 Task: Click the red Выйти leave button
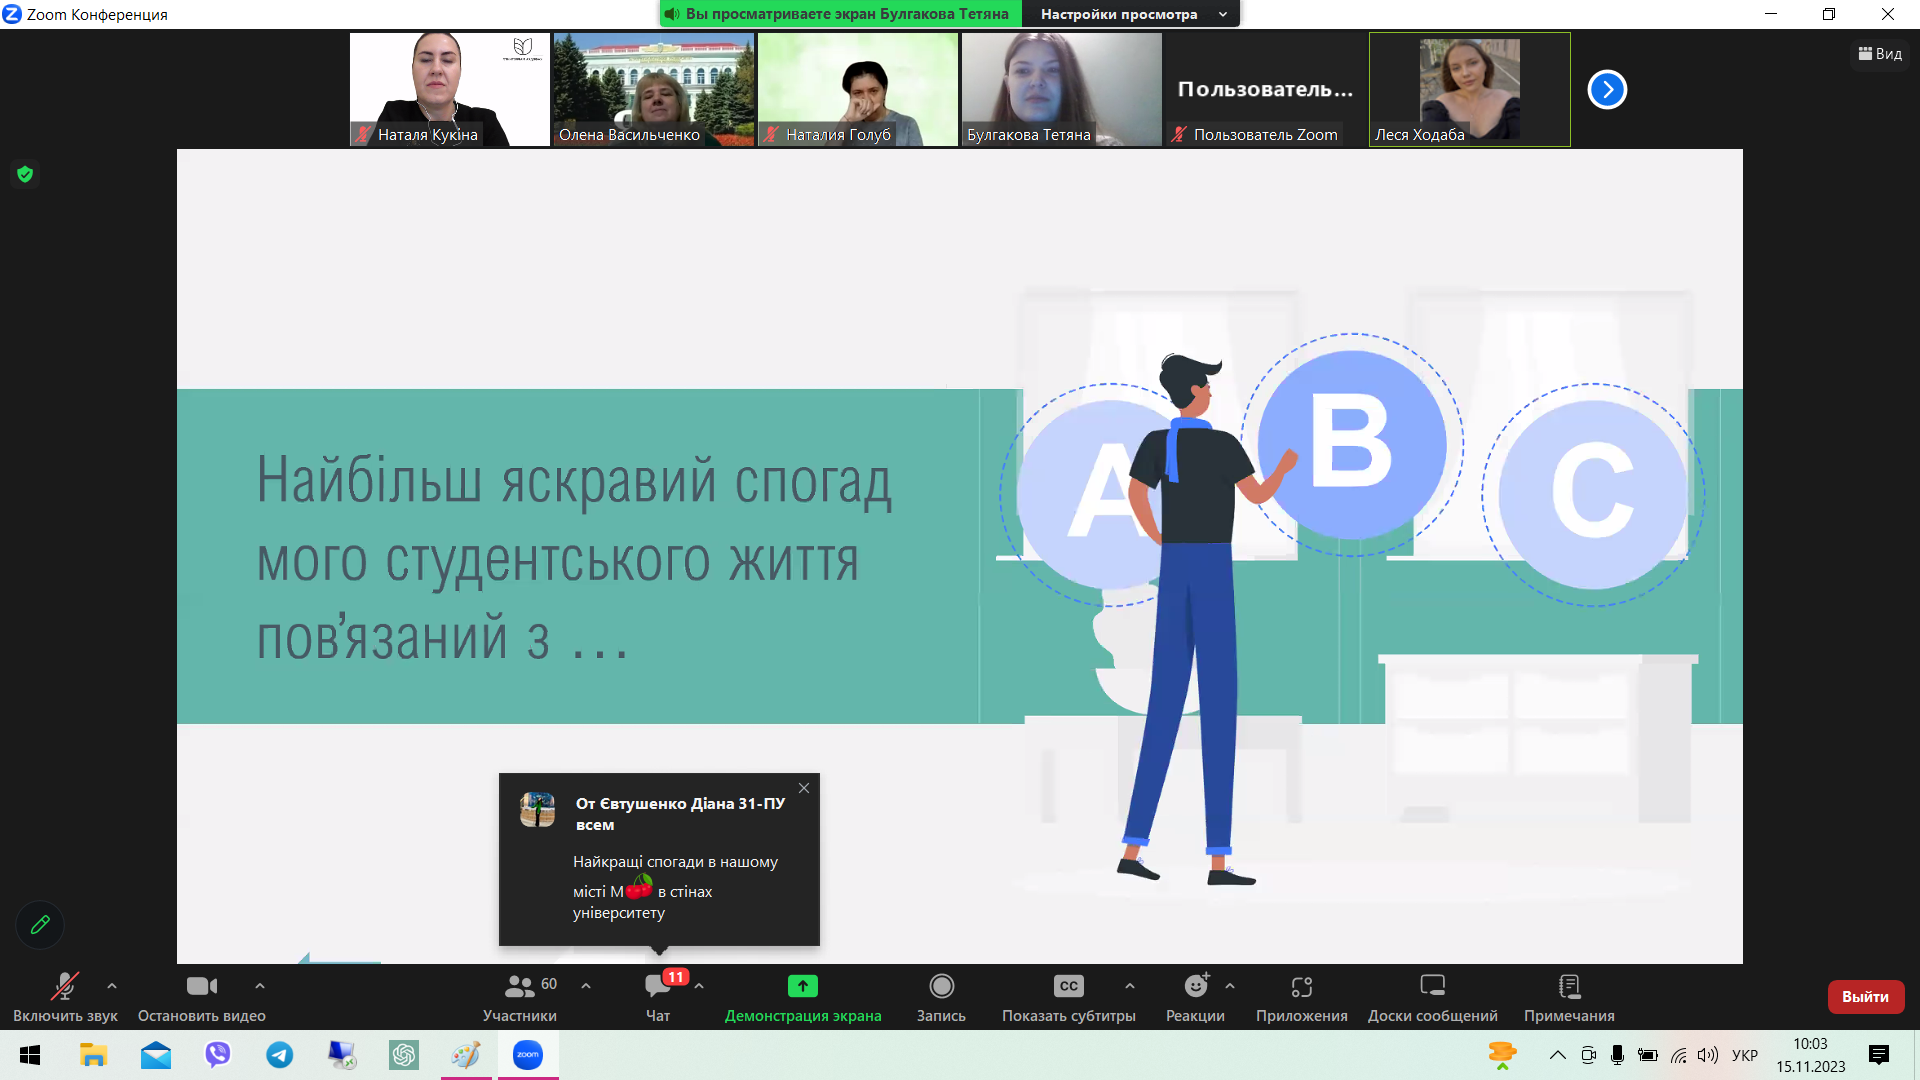coord(1865,997)
